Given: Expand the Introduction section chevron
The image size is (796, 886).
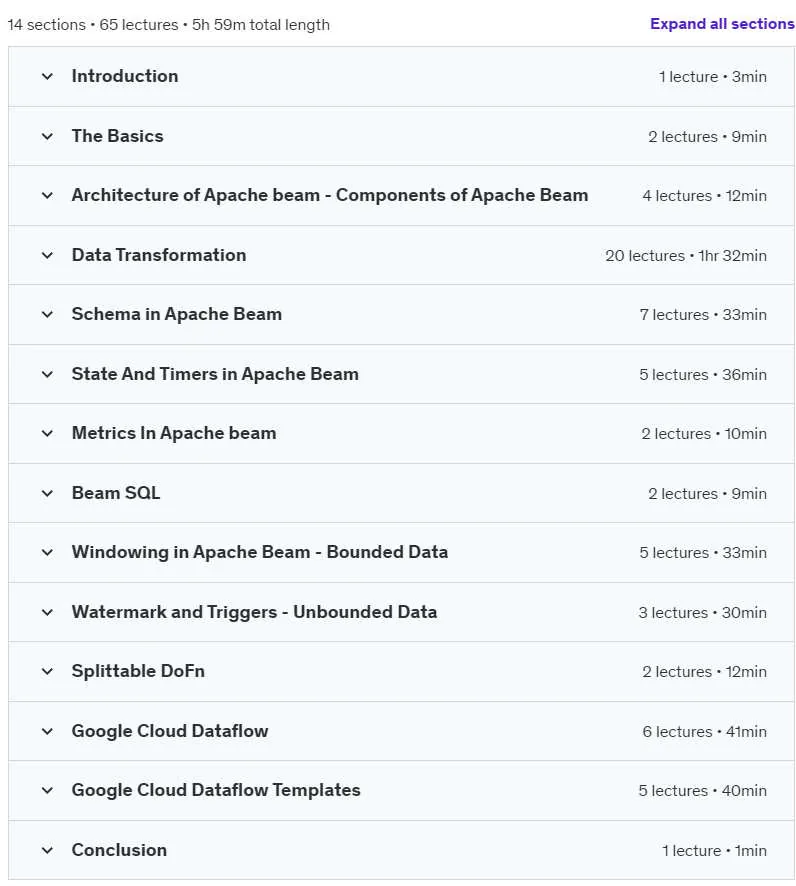Looking at the screenshot, I should point(47,76).
